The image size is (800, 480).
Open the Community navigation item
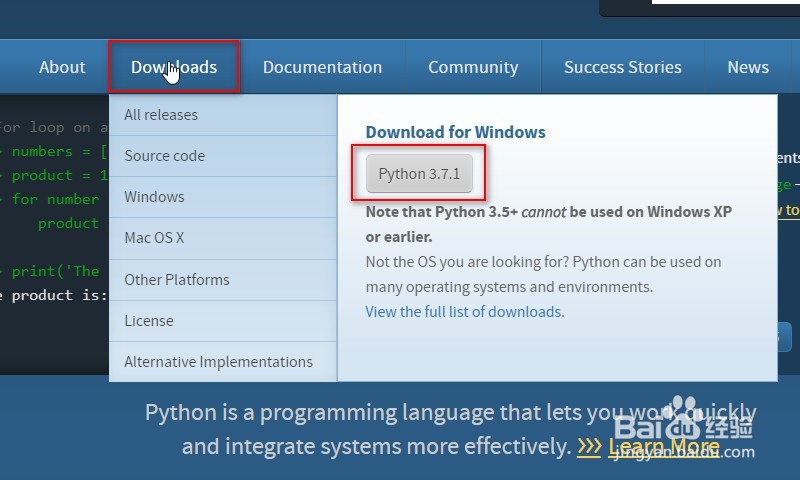coord(473,67)
